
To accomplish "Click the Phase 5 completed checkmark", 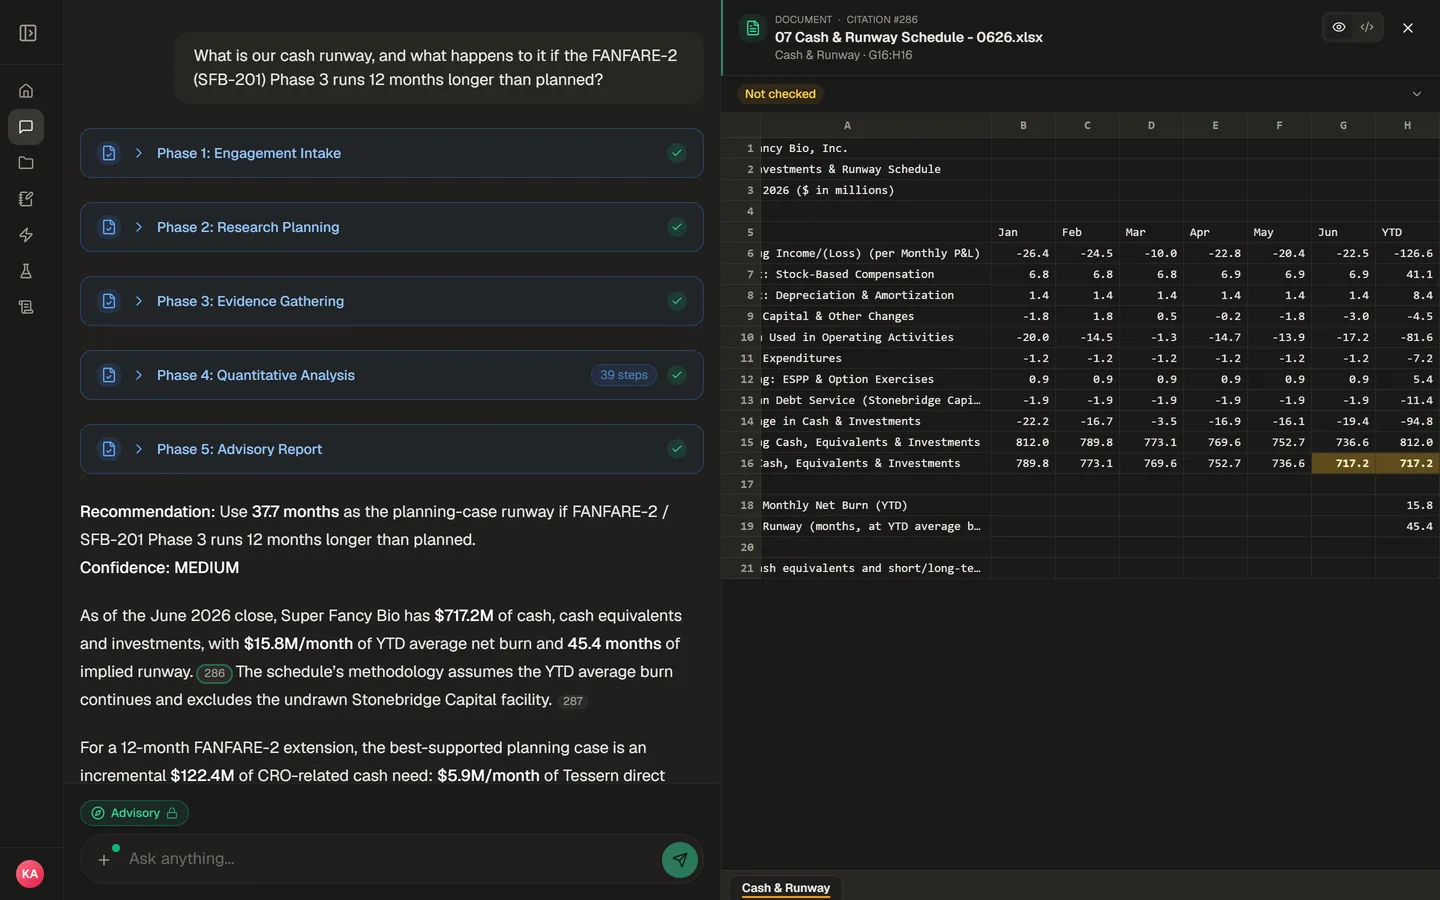I will (677, 449).
